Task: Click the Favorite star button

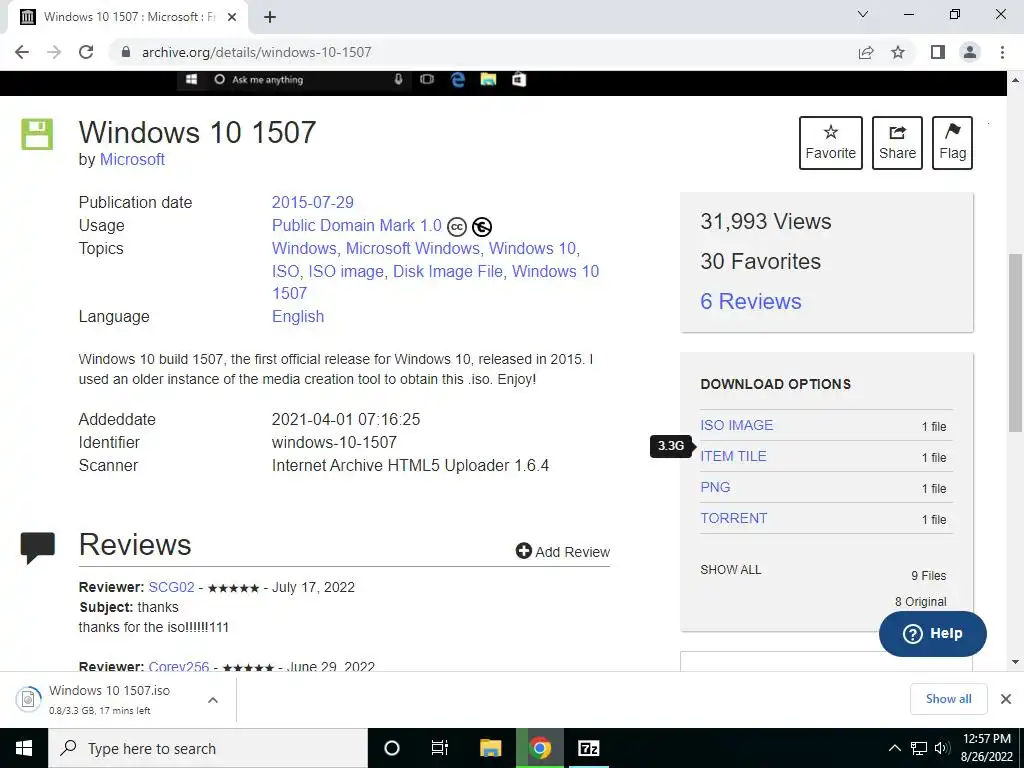Action: click(831, 143)
